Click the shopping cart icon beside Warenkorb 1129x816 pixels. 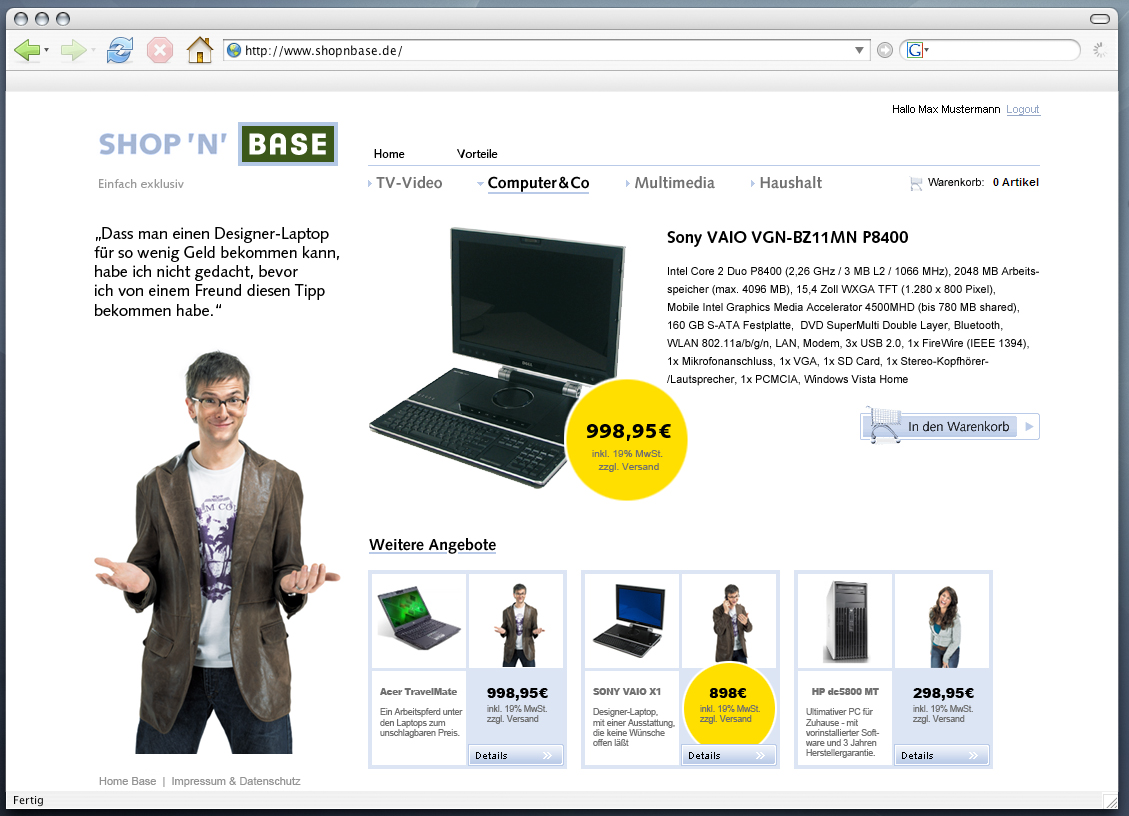[x=916, y=184]
